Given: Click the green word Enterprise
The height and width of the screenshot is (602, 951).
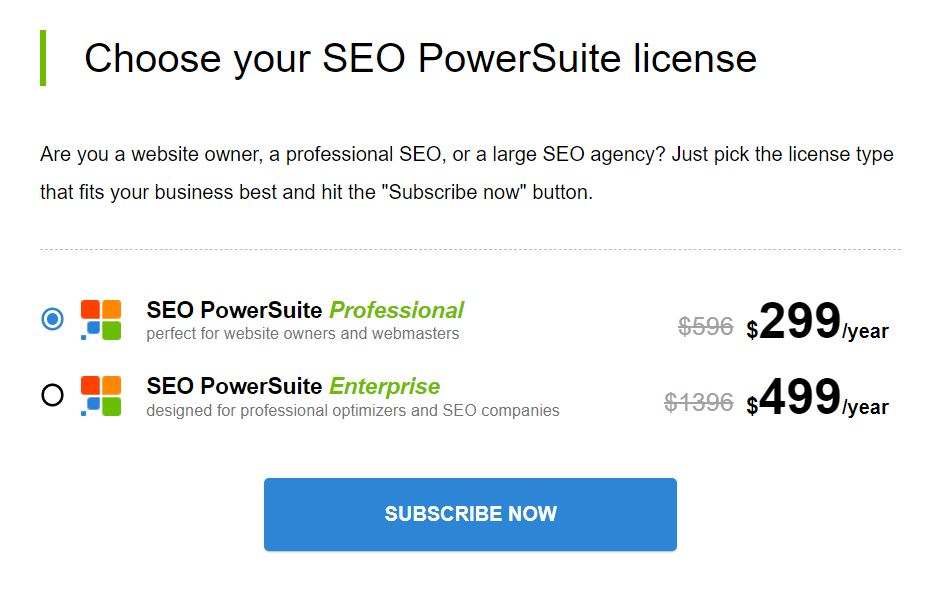Looking at the screenshot, I should (385, 386).
